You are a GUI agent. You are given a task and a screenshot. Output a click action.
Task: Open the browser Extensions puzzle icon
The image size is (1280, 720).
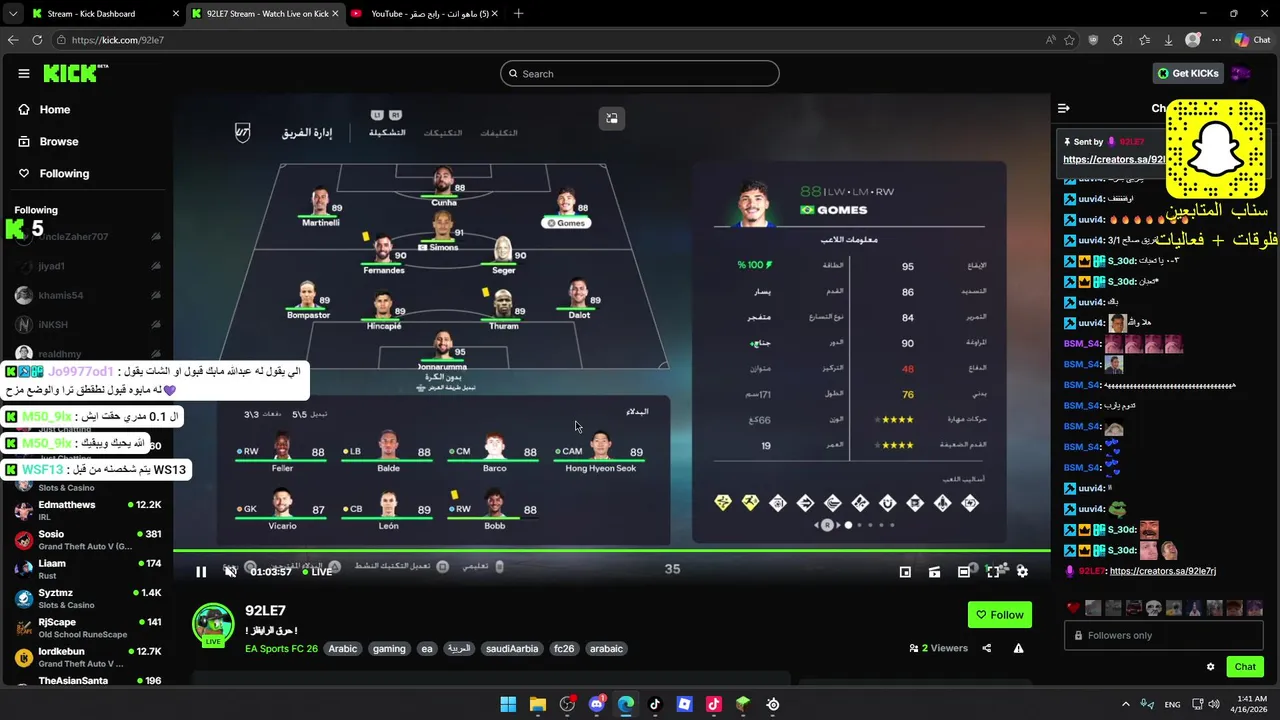pyautogui.click(x=1118, y=40)
